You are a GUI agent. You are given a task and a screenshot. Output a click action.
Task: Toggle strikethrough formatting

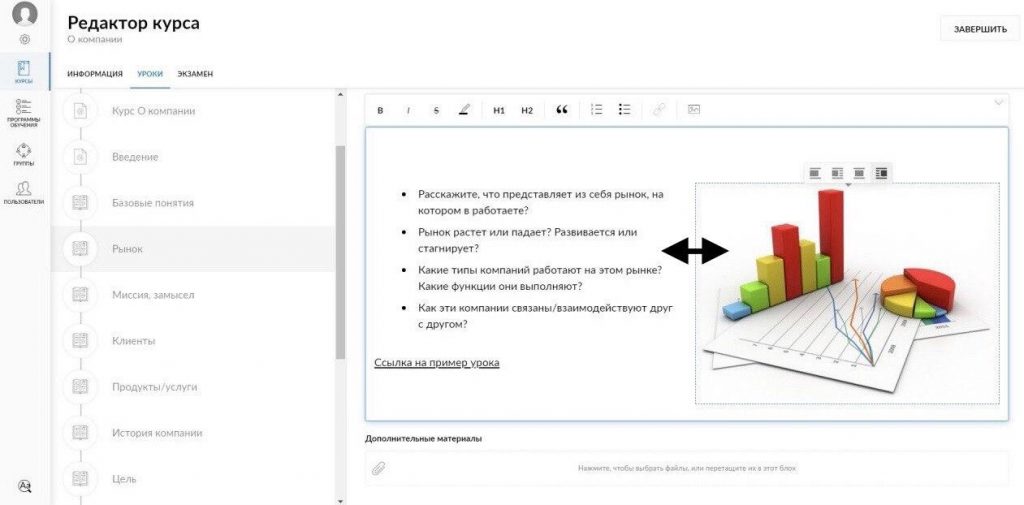(x=436, y=110)
